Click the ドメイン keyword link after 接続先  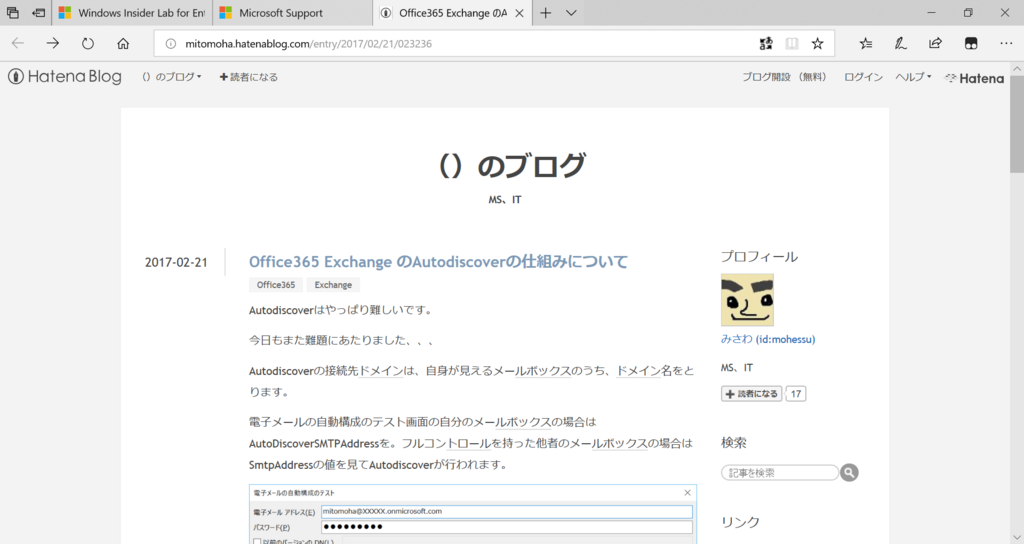click(381, 371)
